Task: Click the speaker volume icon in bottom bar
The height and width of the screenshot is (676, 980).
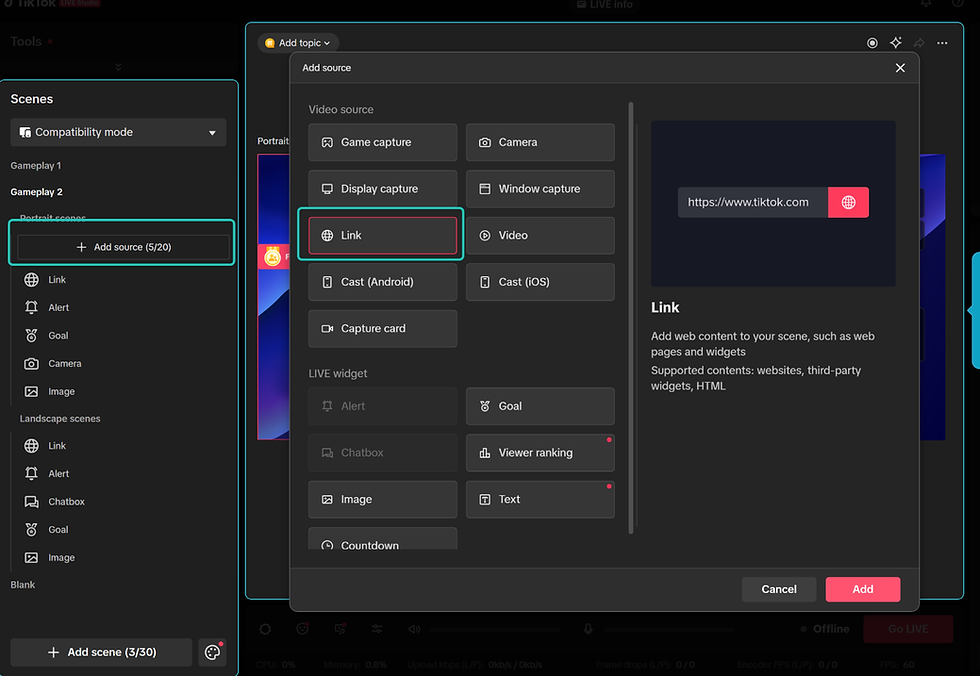Action: pyautogui.click(x=414, y=629)
